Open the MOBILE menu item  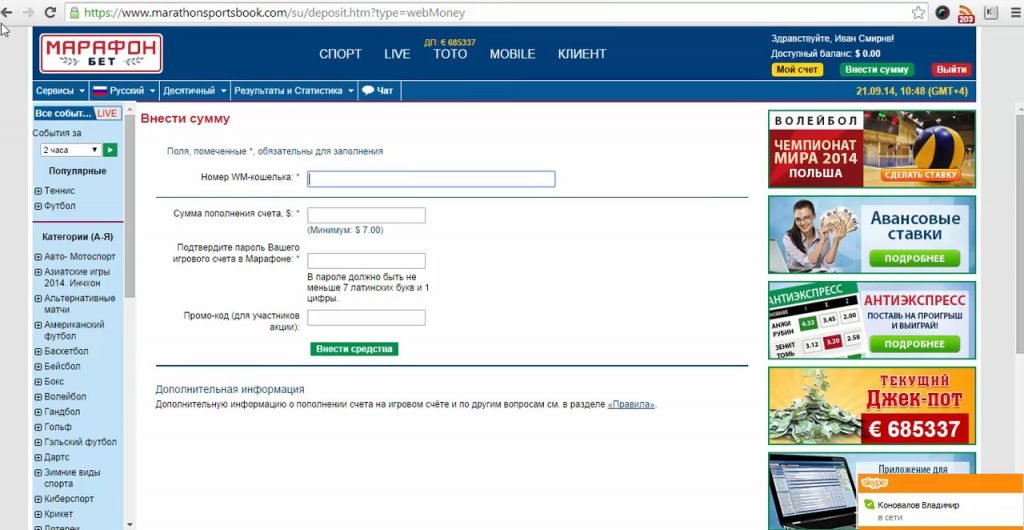pos(513,54)
